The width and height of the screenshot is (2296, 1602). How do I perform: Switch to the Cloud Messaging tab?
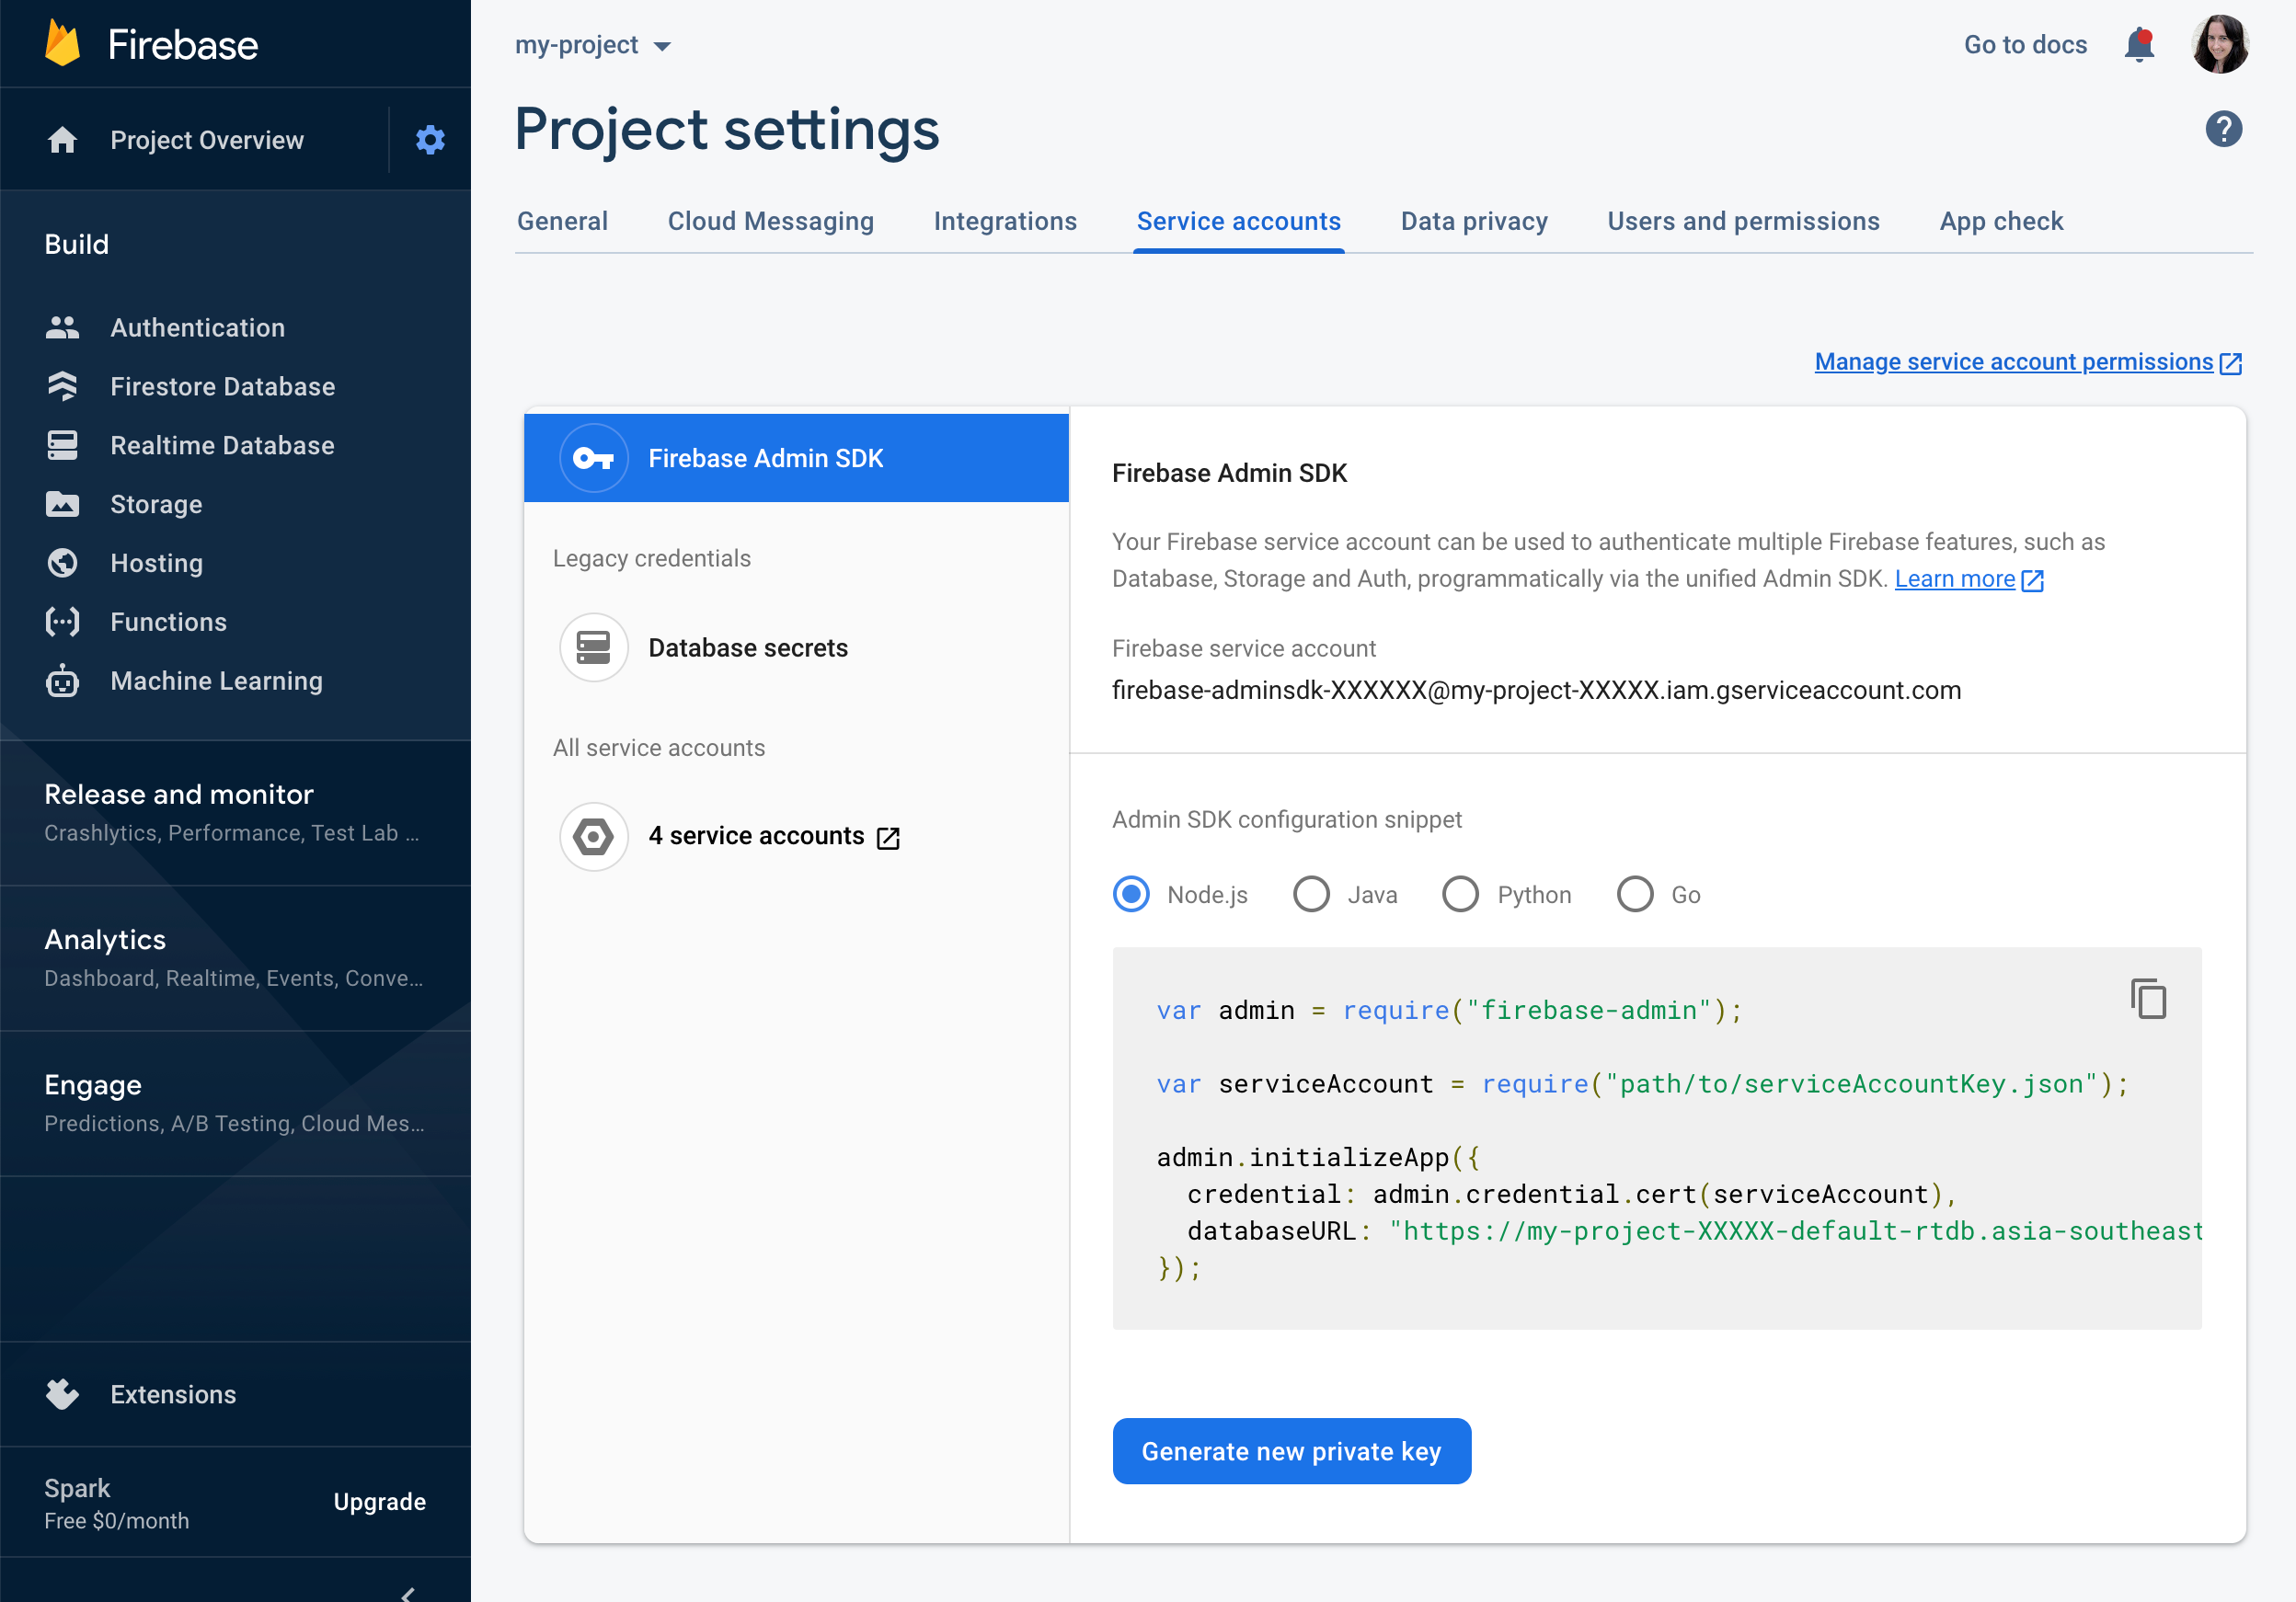[770, 221]
